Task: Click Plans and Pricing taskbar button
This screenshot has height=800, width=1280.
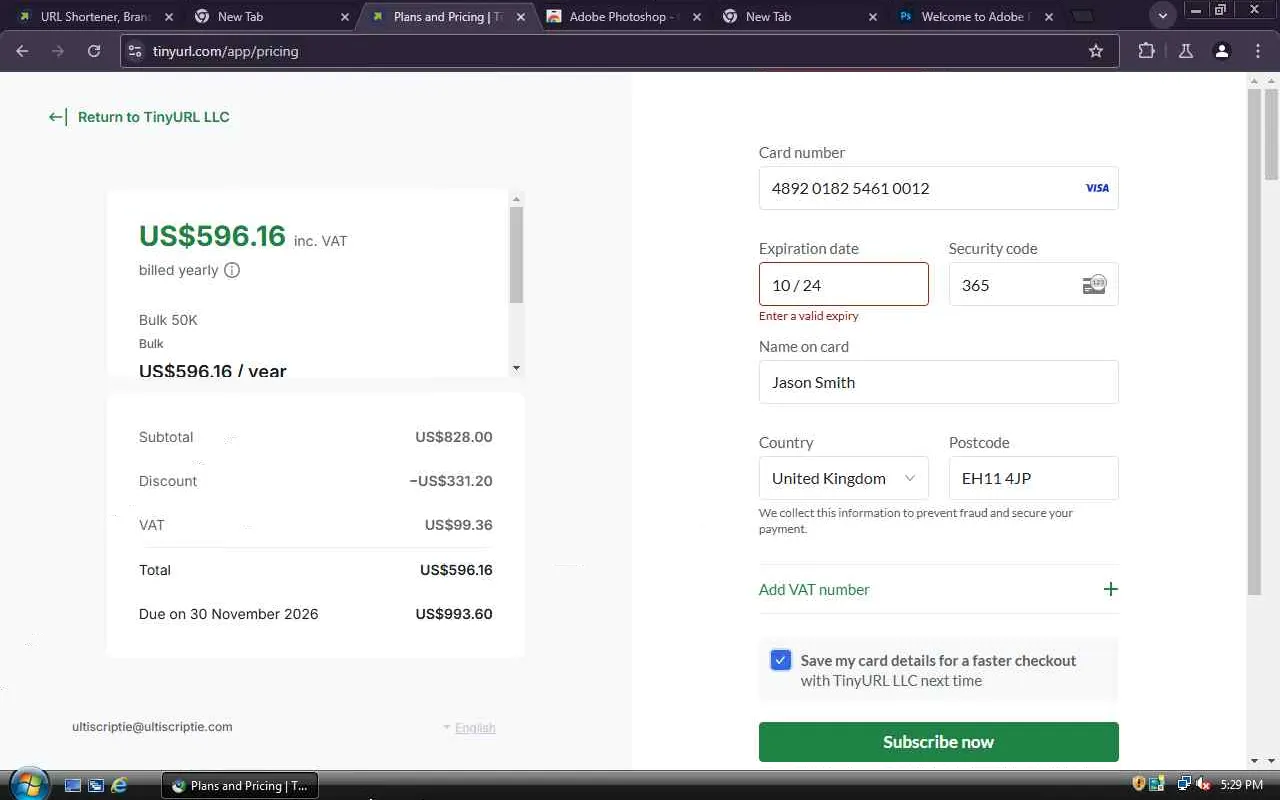Action: click(x=240, y=785)
